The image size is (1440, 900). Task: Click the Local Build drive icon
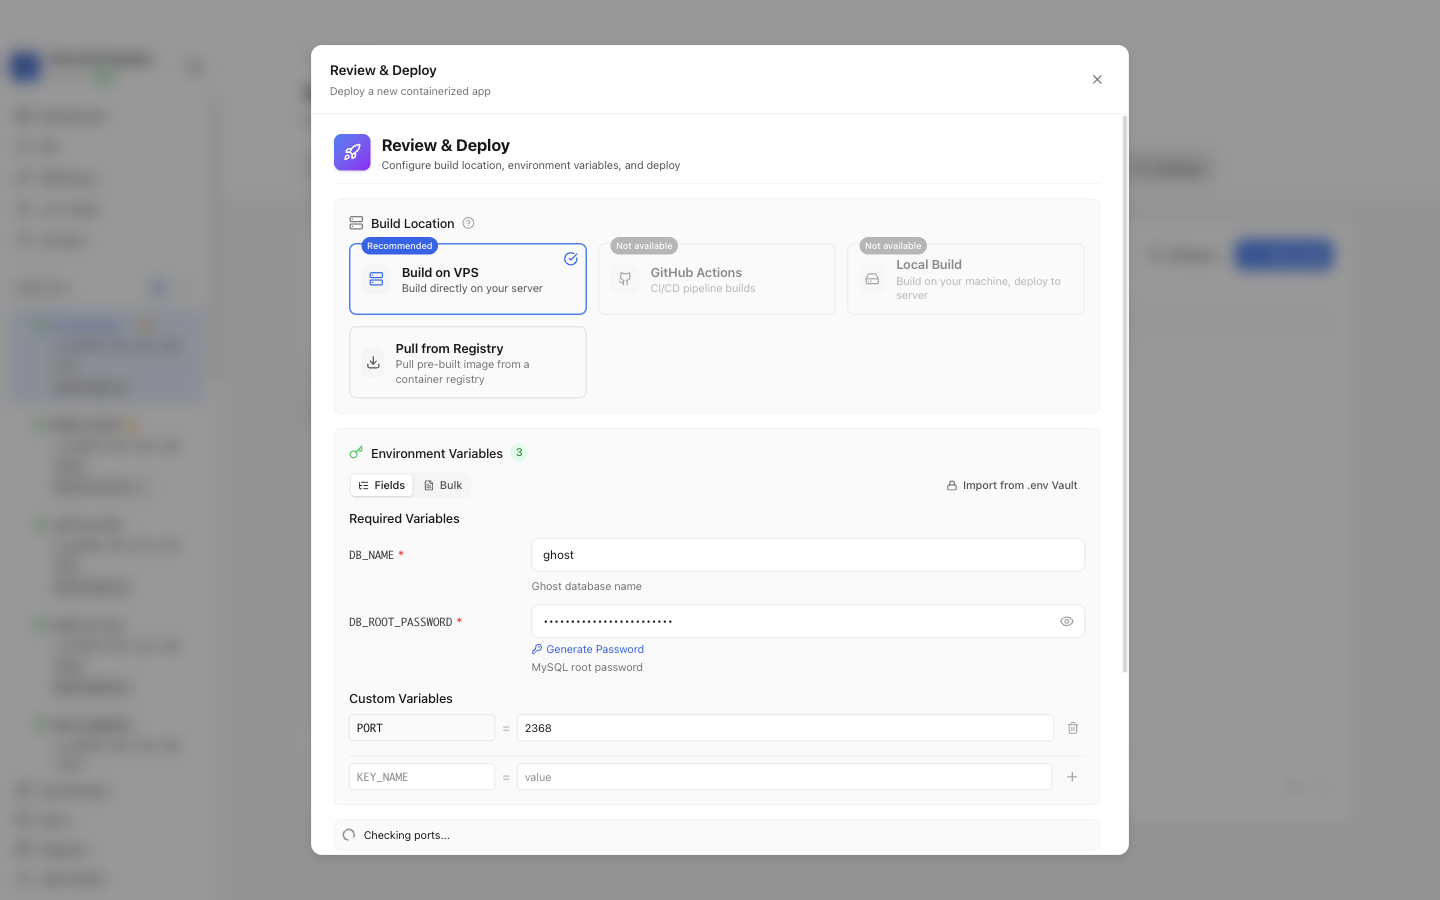[872, 279]
